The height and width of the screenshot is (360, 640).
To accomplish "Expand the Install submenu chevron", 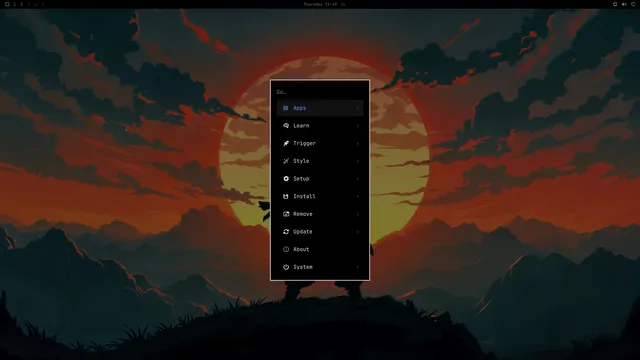I will (358, 196).
